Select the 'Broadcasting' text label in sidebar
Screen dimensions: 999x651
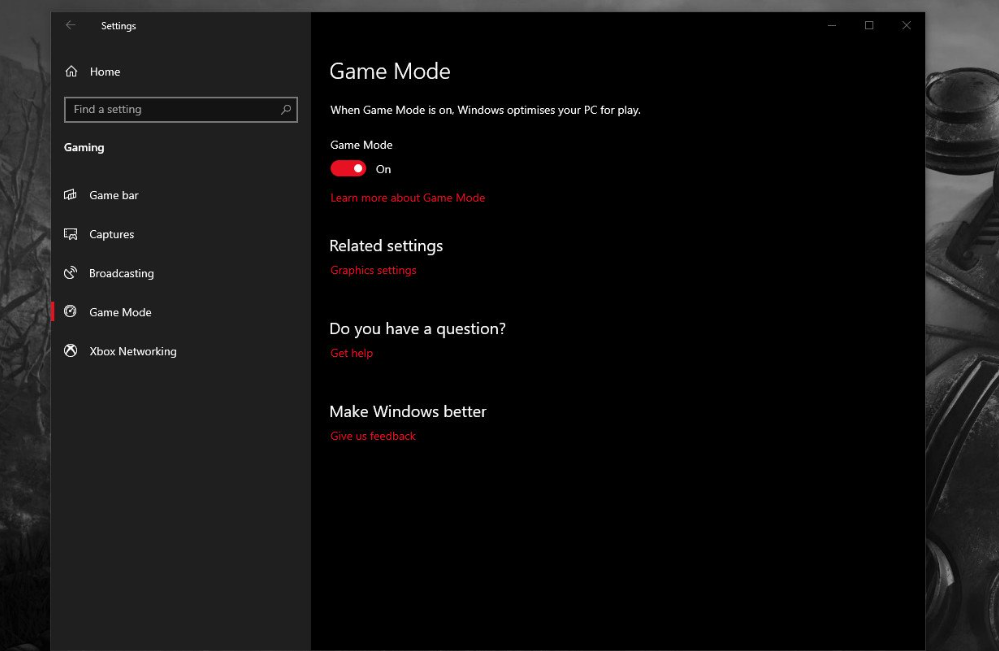pyautogui.click(x=121, y=273)
